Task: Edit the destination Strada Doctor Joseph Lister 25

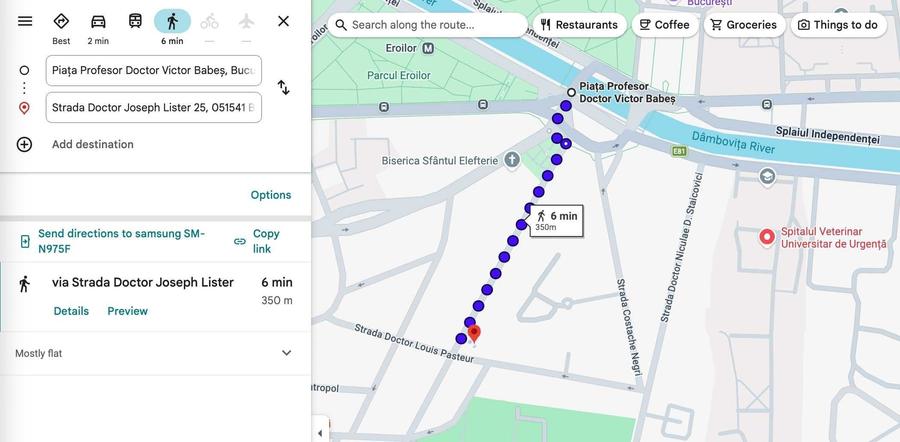Action: (x=154, y=107)
